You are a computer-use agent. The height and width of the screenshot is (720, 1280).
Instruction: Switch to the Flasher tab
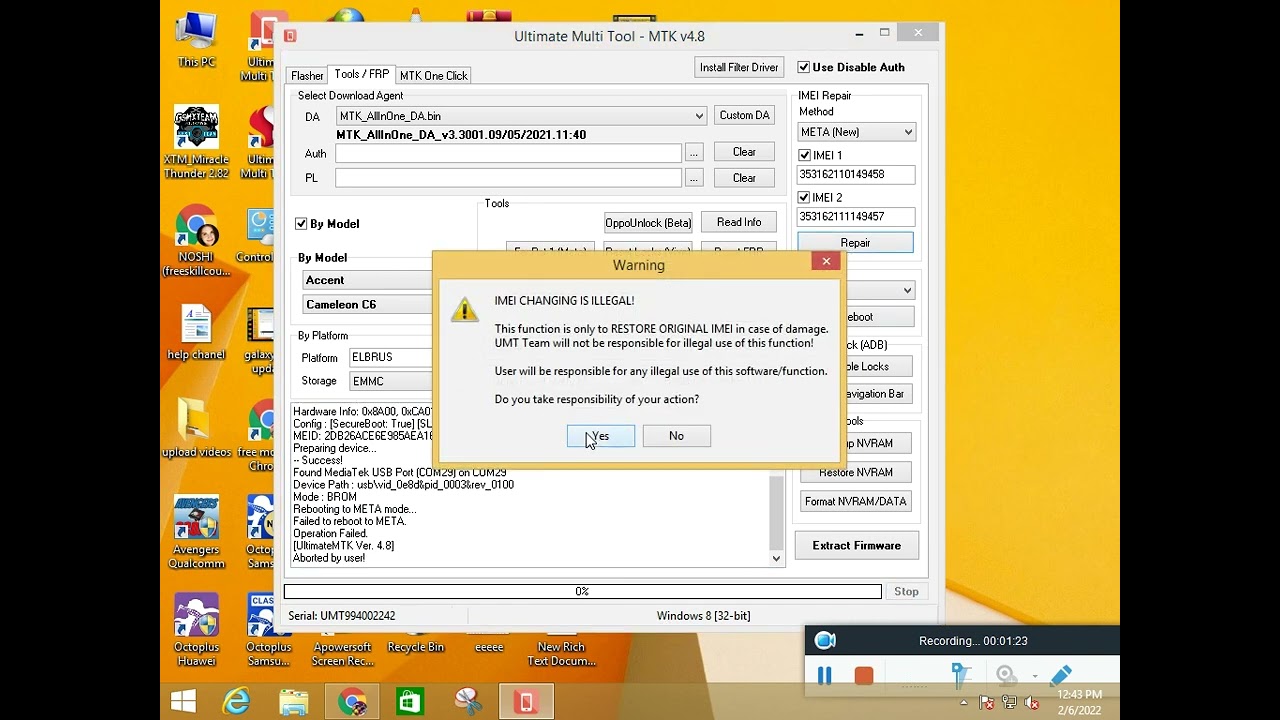point(307,76)
